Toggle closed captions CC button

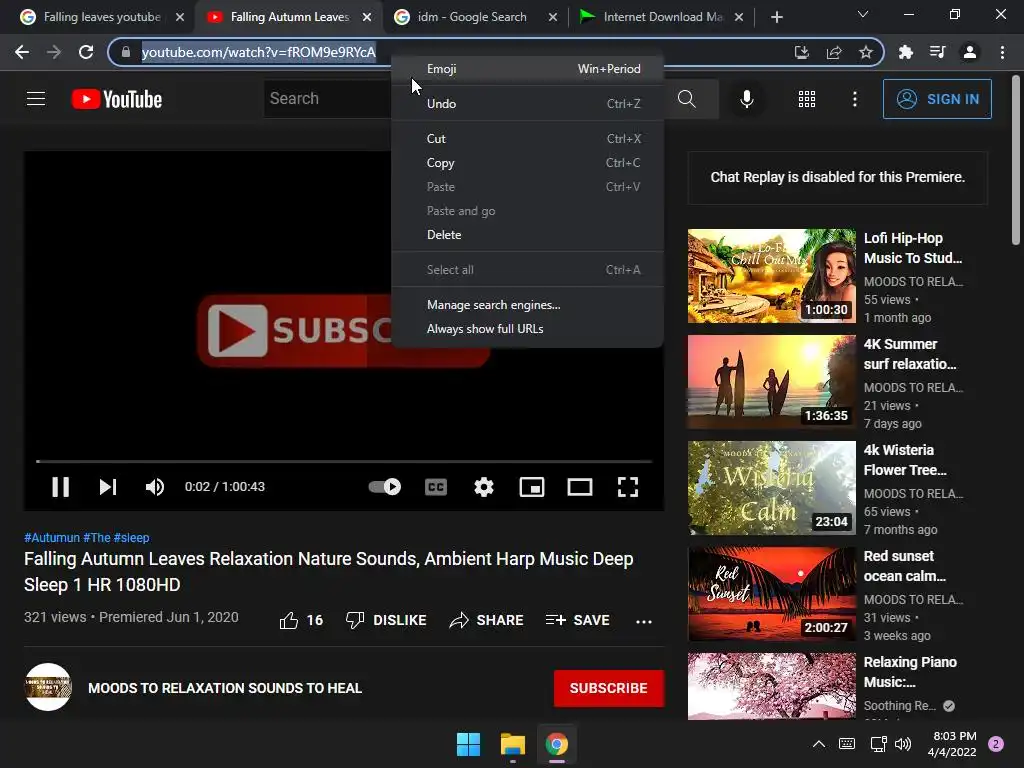pyautogui.click(x=436, y=487)
